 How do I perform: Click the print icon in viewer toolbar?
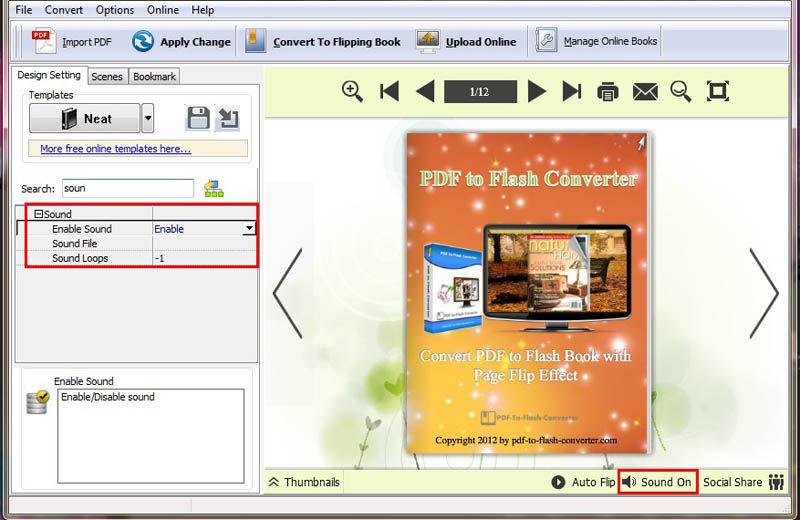point(607,92)
